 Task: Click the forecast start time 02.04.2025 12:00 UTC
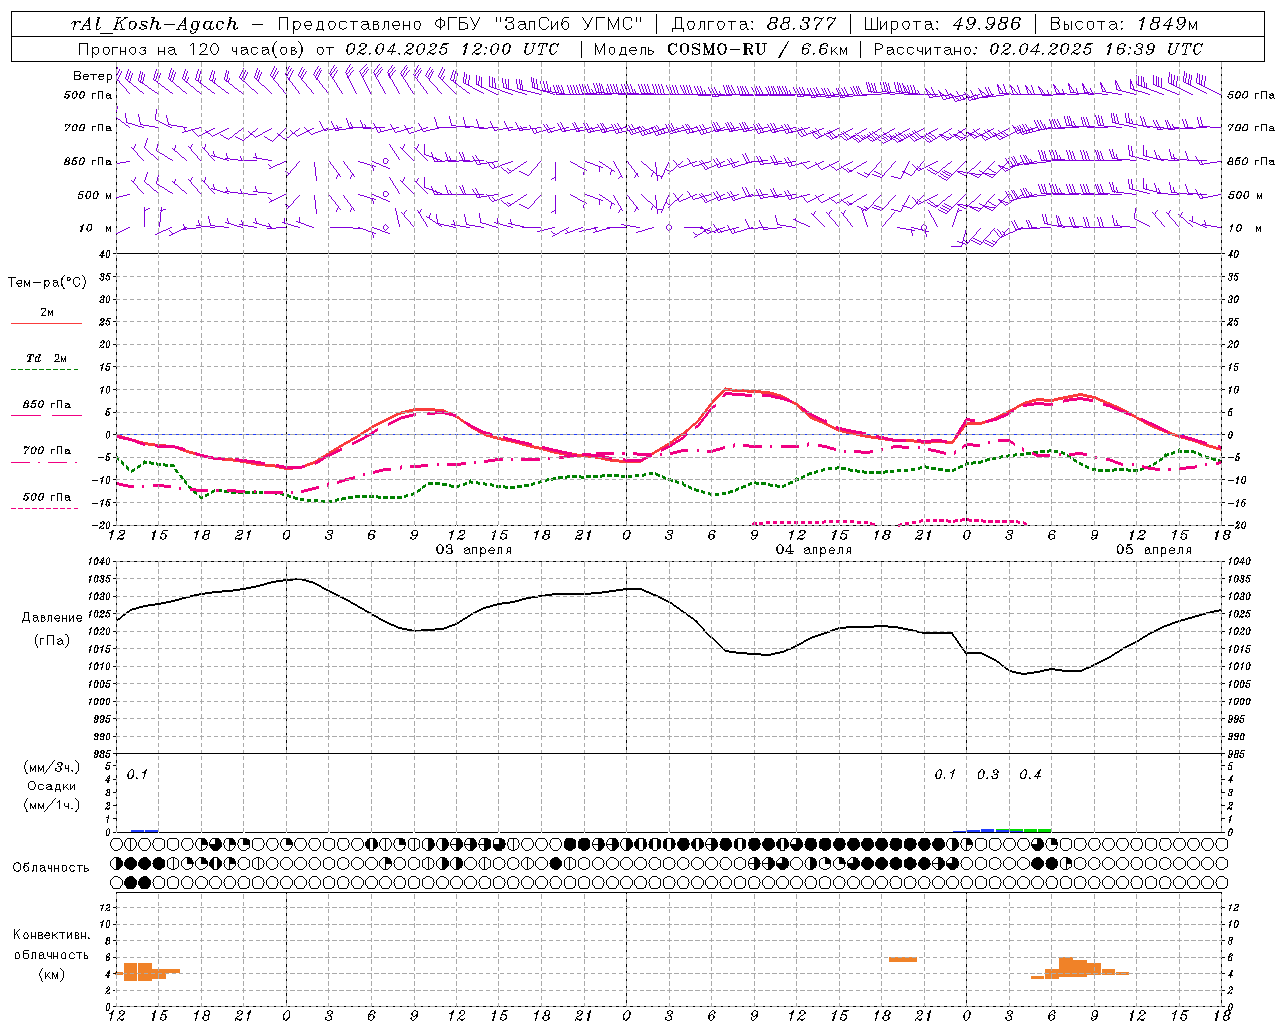point(452,49)
